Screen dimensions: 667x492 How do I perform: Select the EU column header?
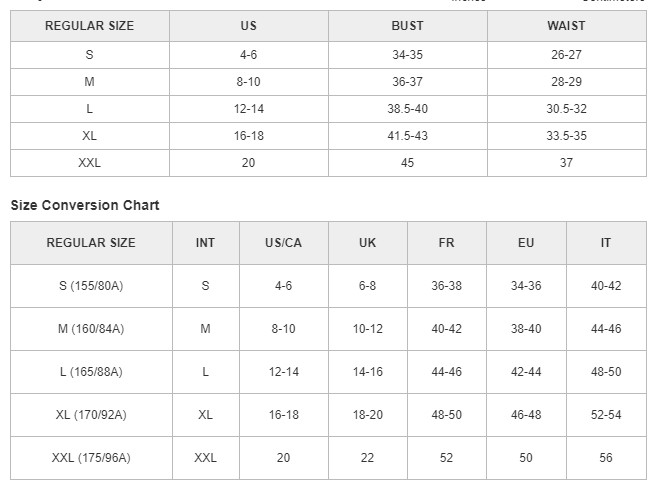pos(526,243)
